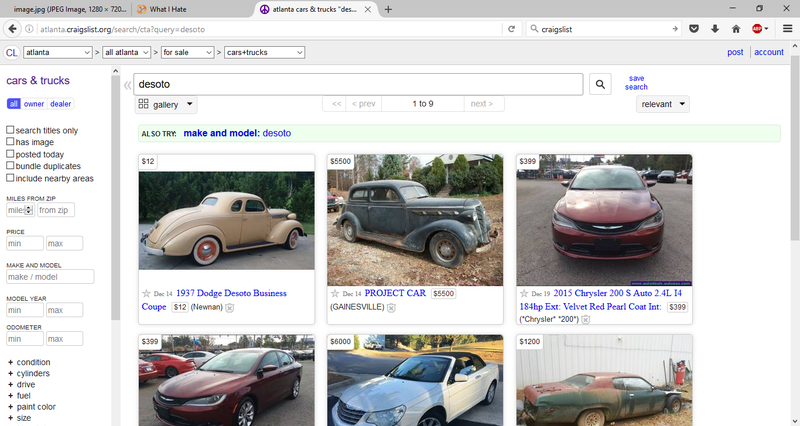Image resolution: width=800 pixels, height=426 pixels.
Task: Enable bundle duplicates checkbox
Action: click(x=10, y=165)
